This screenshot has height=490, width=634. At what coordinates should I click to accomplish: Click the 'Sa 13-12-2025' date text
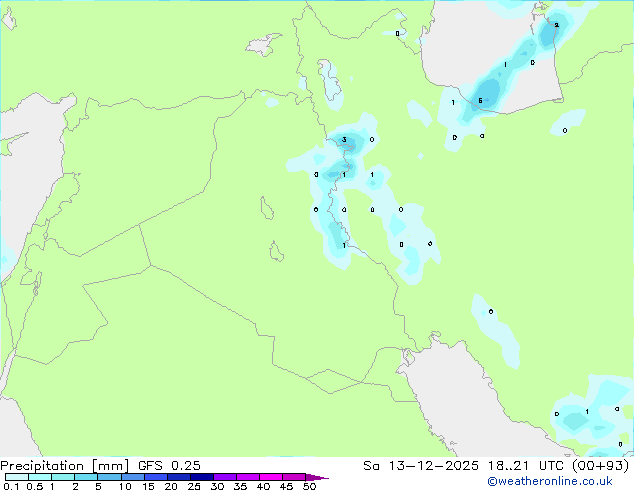(x=421, y=466)
